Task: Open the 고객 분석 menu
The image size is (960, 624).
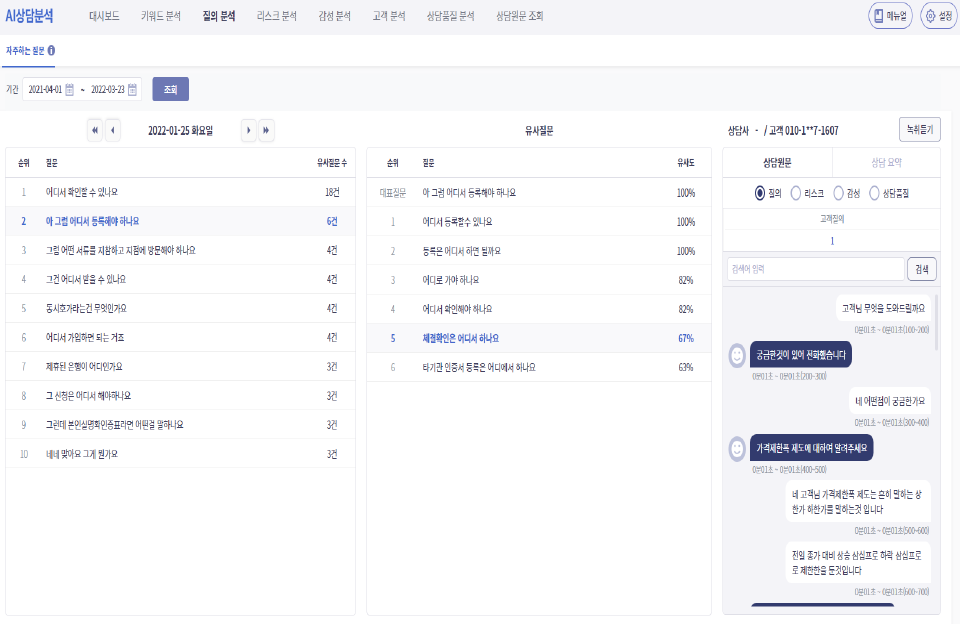Action: pos(389,16)
